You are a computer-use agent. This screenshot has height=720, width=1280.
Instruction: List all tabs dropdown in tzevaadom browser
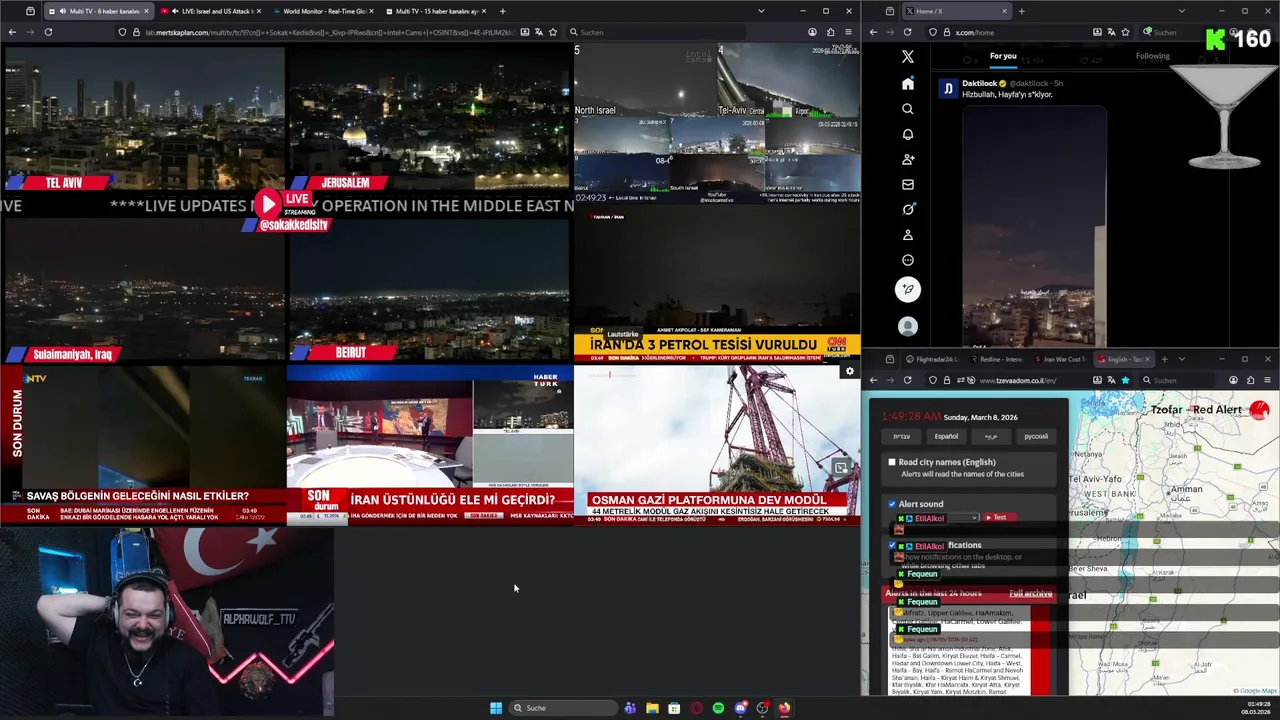point(1181,359)
